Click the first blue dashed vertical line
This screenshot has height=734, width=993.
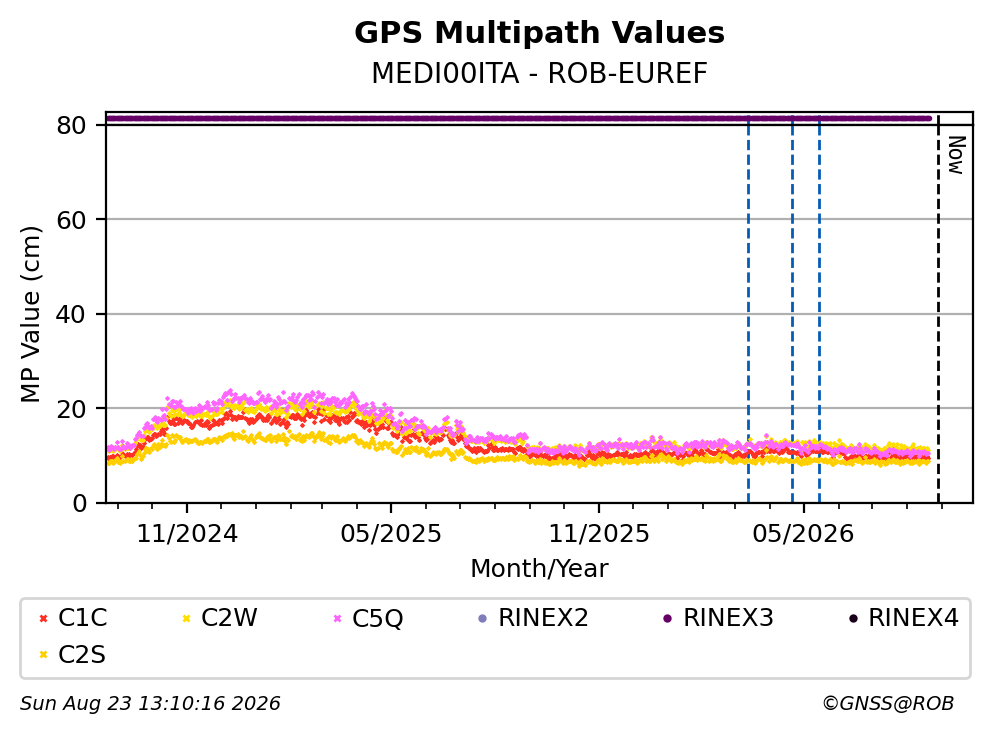749,309
